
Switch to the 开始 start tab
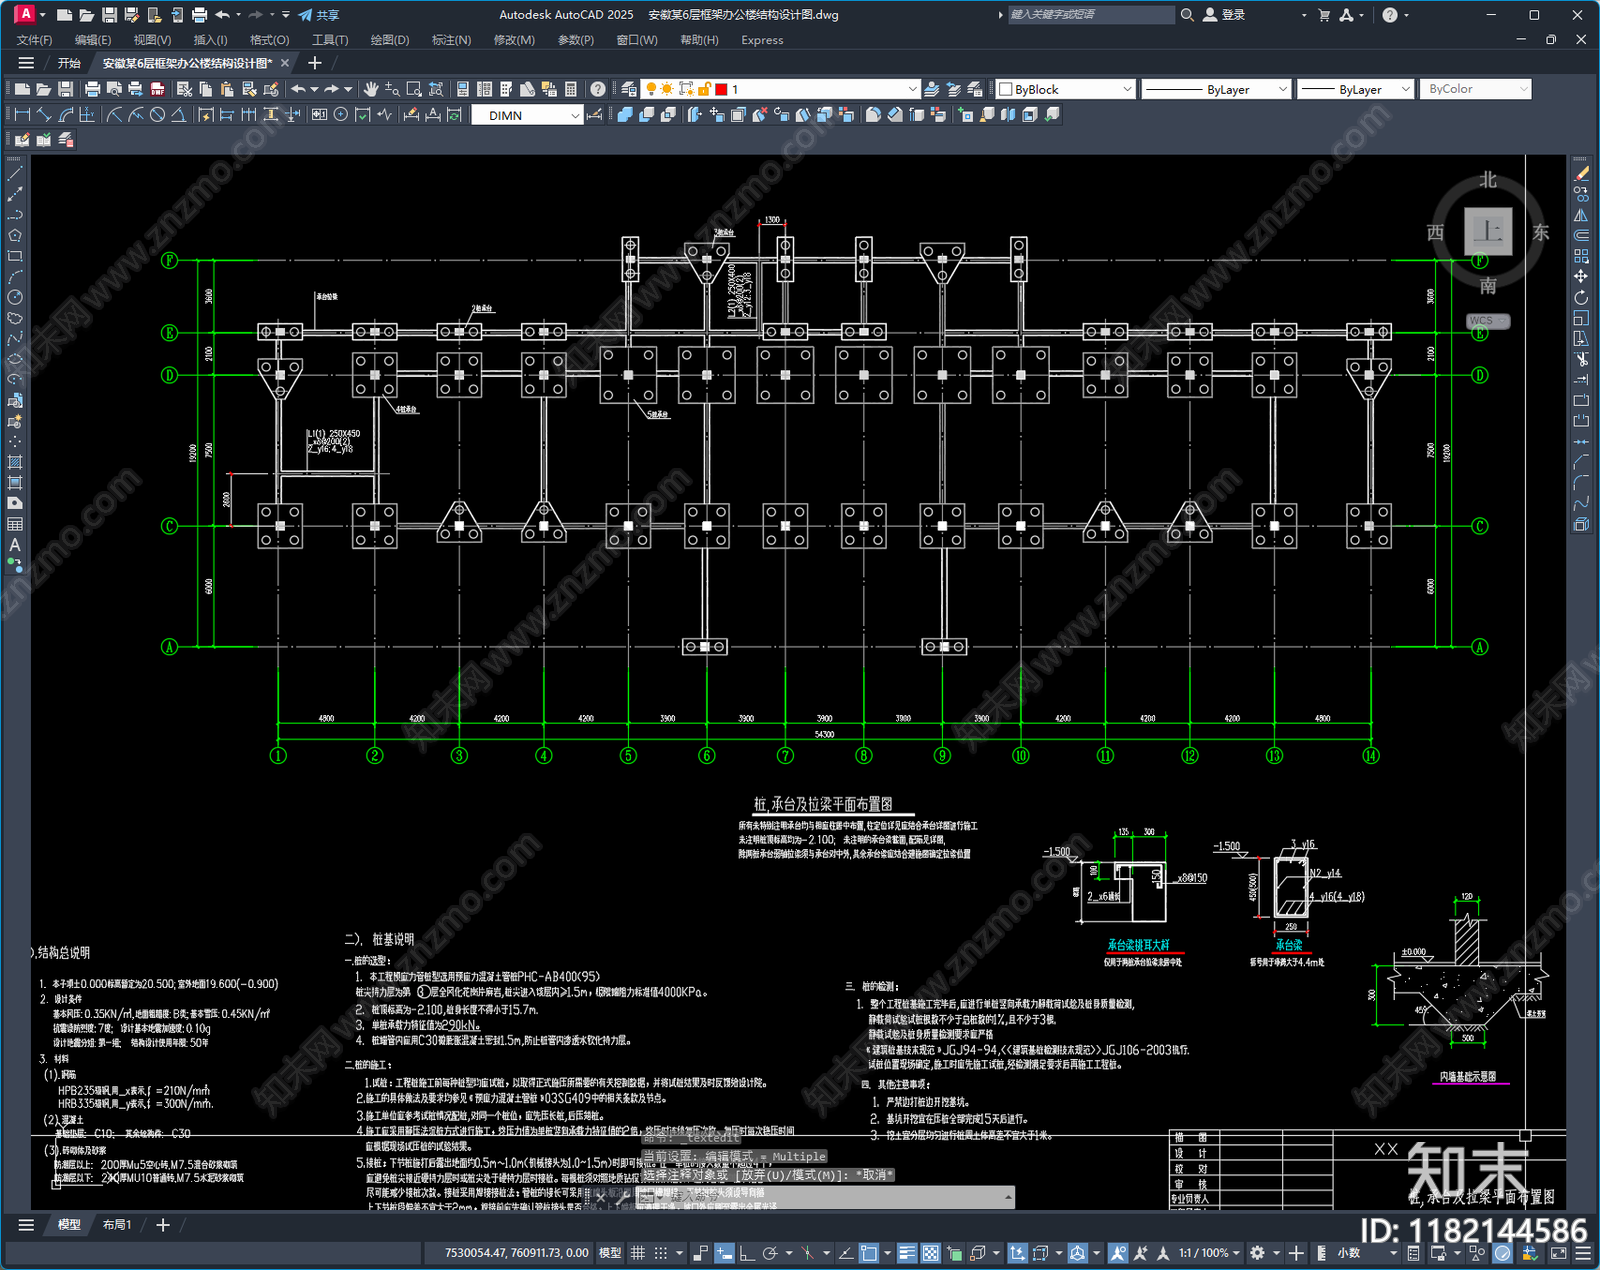(x=69, y=63)
